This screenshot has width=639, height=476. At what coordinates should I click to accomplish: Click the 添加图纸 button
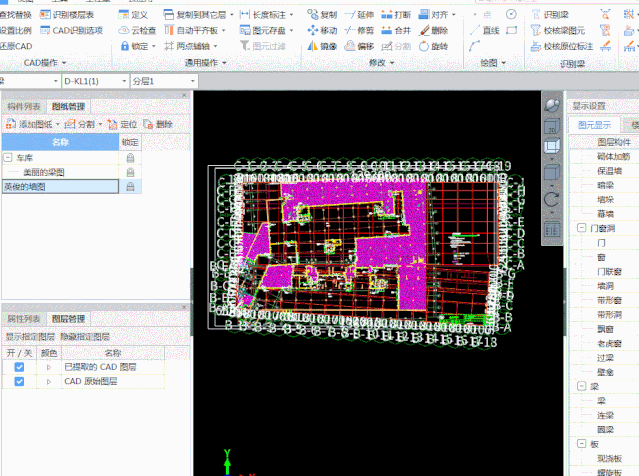[33, 124]
